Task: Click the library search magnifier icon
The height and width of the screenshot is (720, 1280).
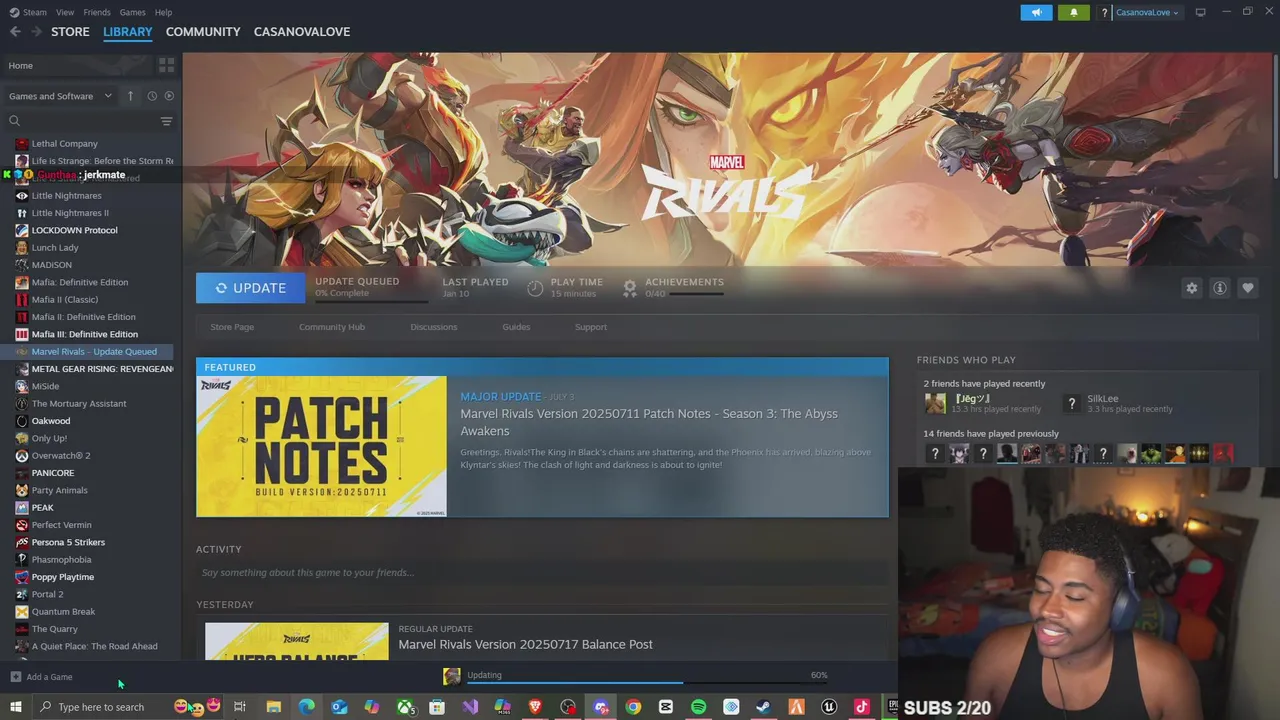Action: click(x=14, y=121)
